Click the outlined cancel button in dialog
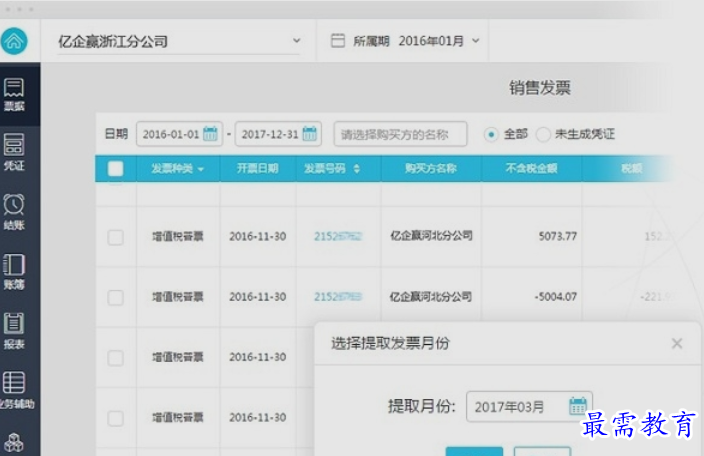704x456 pixels. 542,451
